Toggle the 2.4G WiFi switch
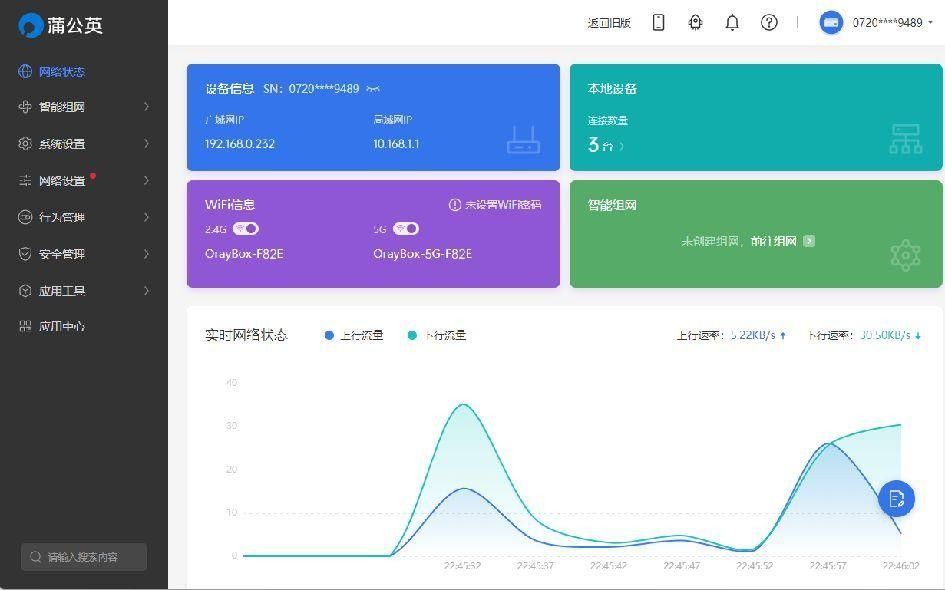Screen dimensions: 945x590 pos(246,228)
